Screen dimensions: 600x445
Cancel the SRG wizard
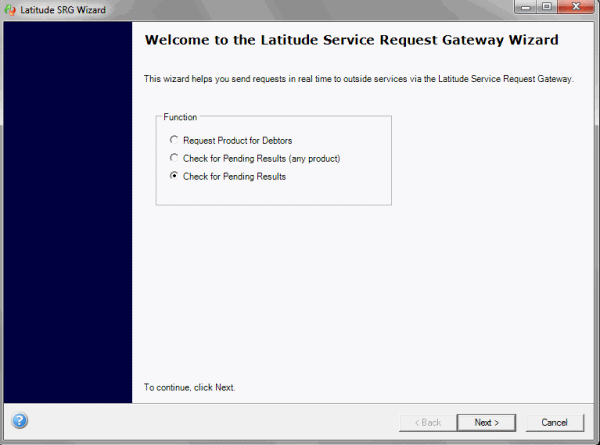(554, 423)
